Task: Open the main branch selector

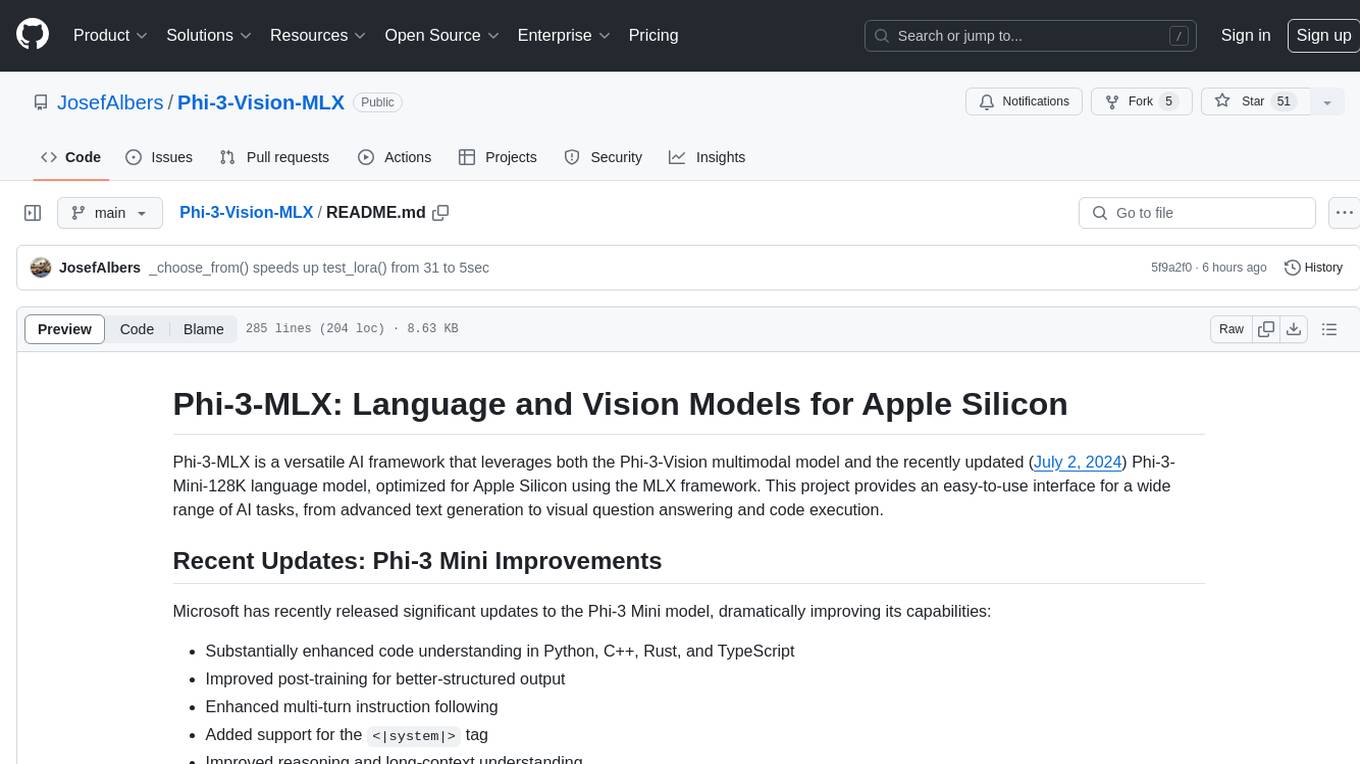Action: (x=109, y=213)
